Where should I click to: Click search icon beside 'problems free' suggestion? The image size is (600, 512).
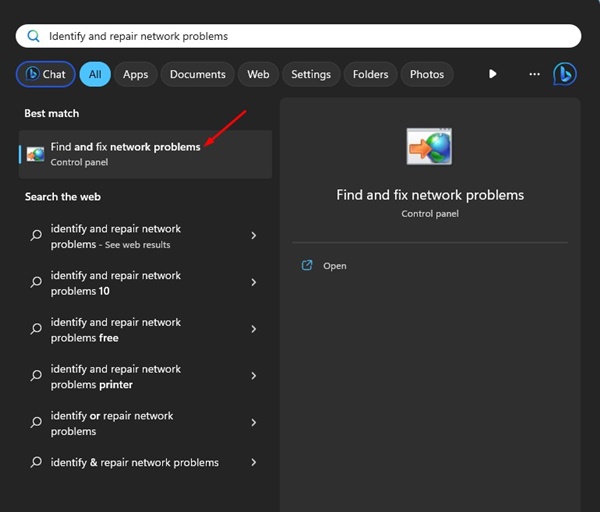point(36,330)
